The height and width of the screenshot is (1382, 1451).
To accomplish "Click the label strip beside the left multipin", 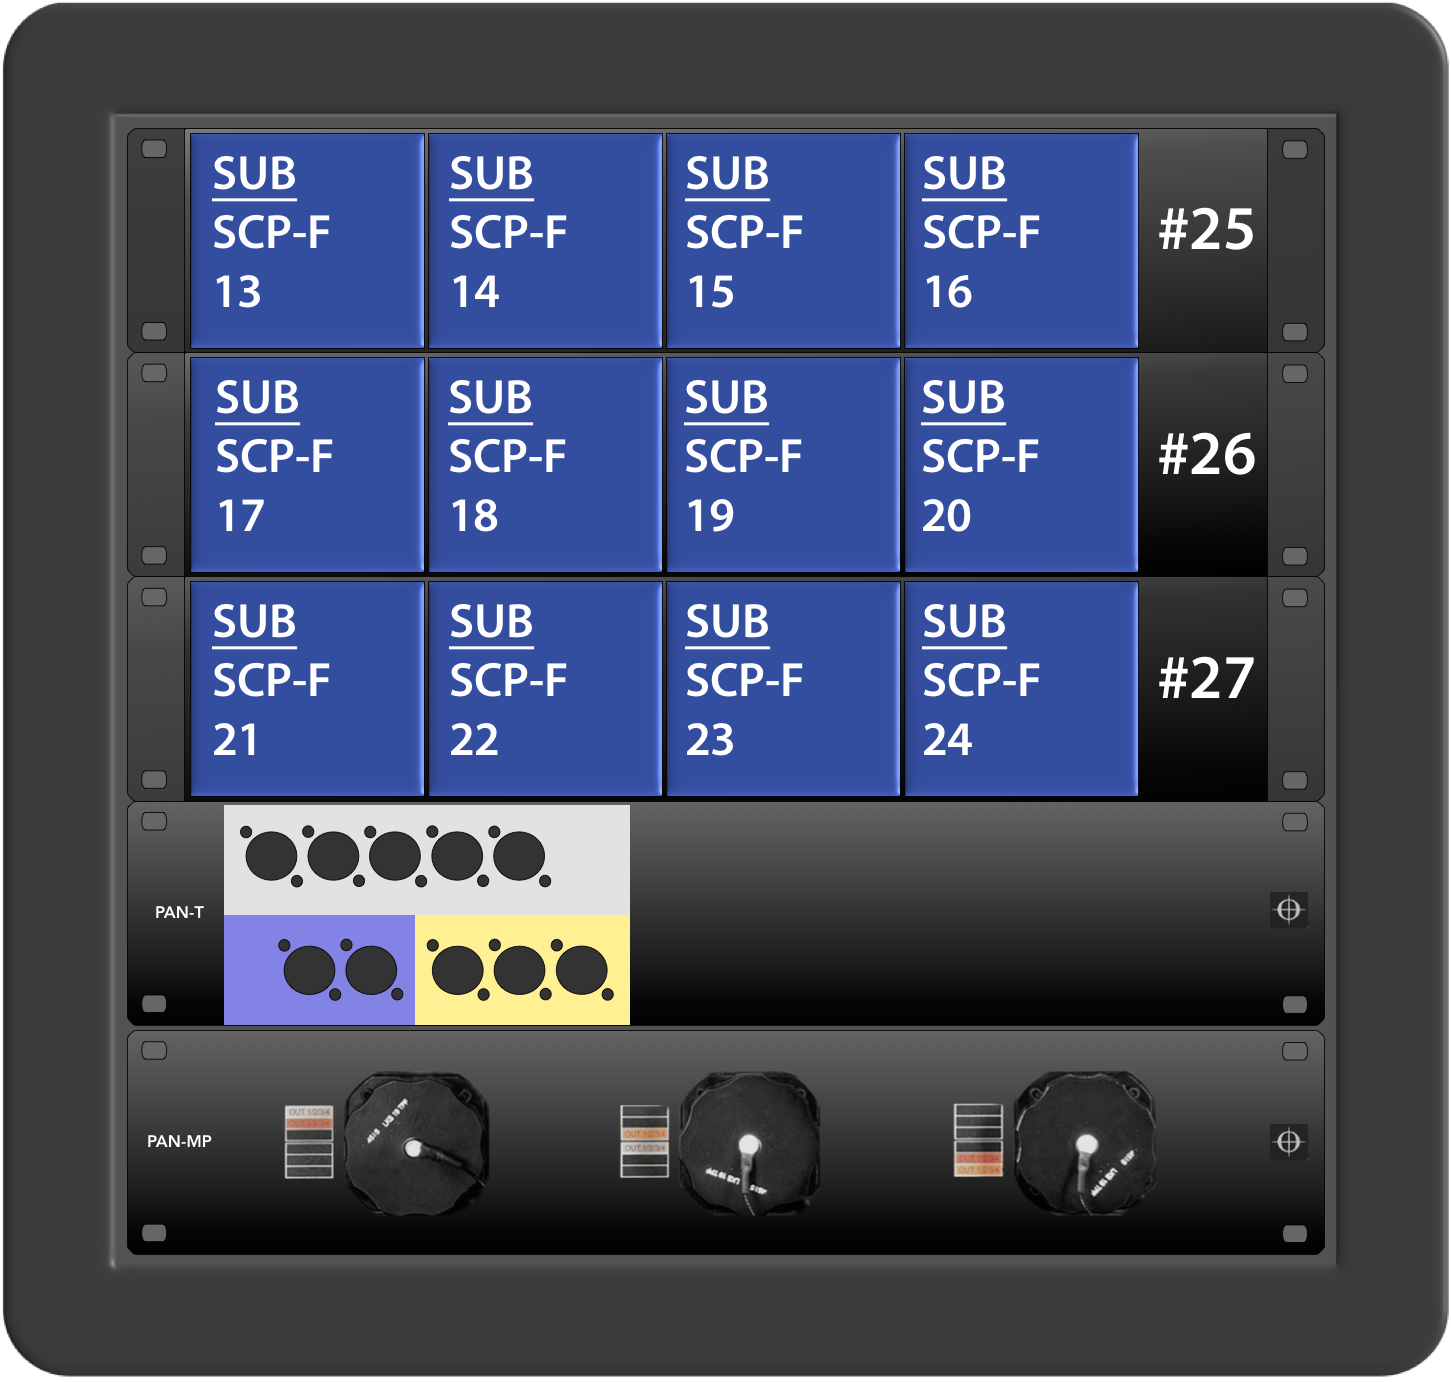I will point(309,1142).
